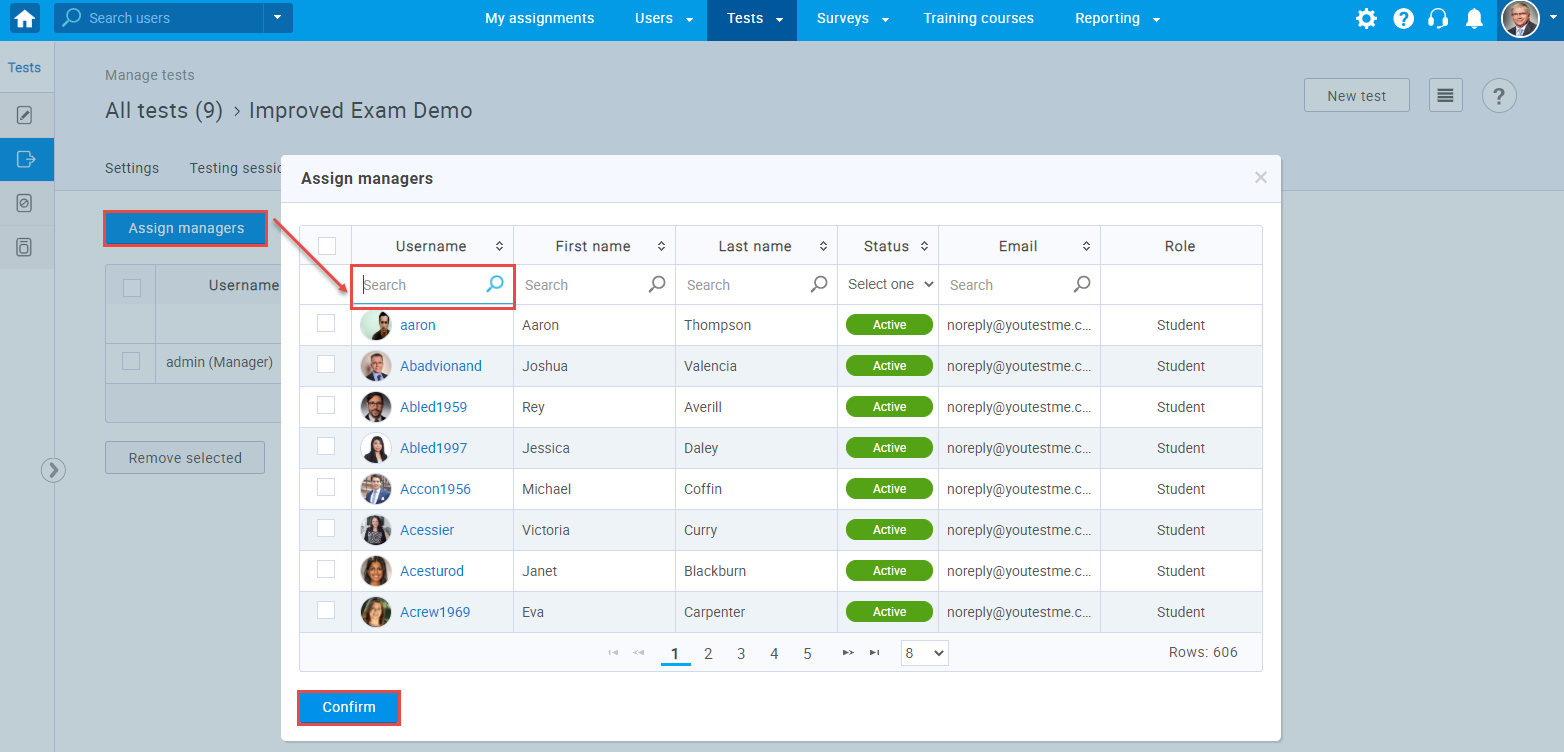
Task: Open the support headset icon
Action: tap(1438, 19)
